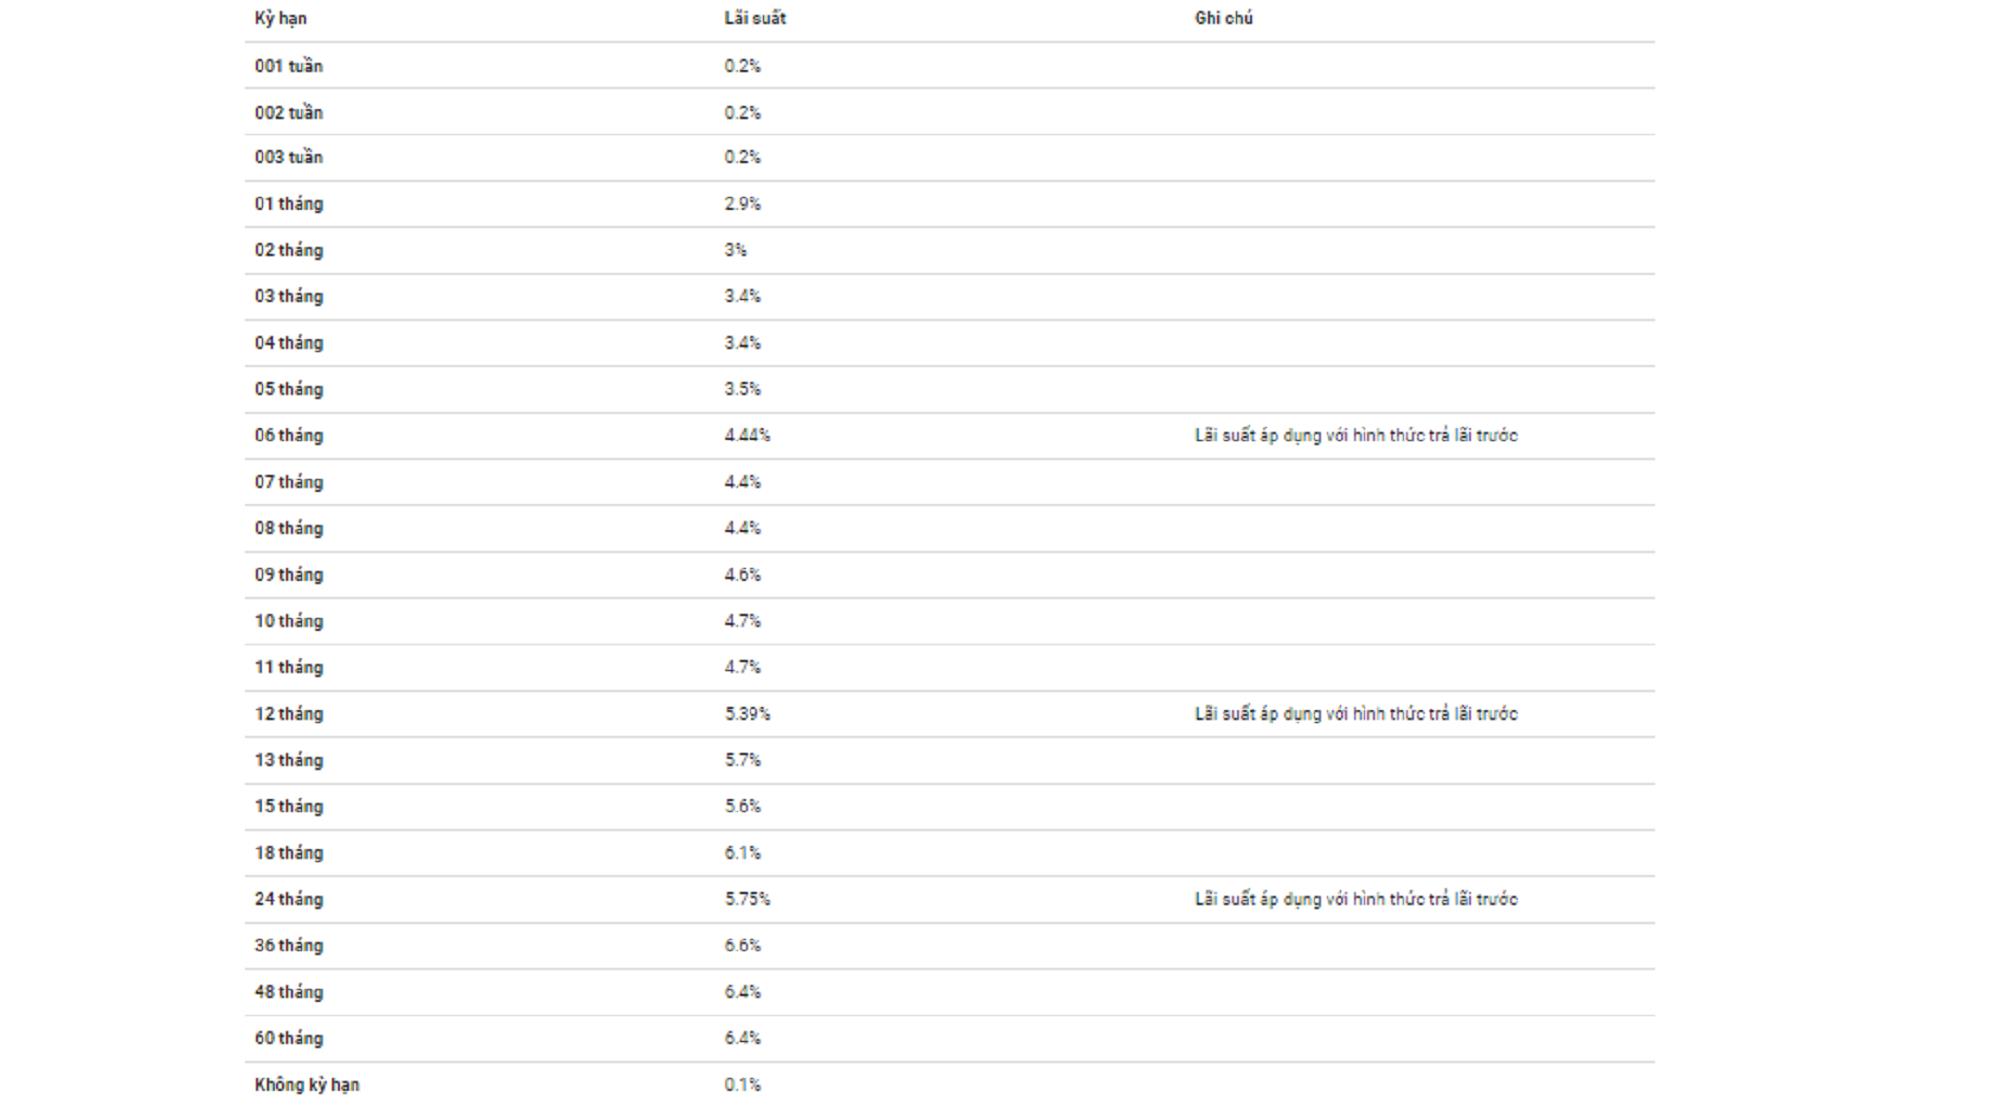Click the "Kỳ hạn" column header
Viewport: 2000px width, 1111px height.
(x=280, y=18)
